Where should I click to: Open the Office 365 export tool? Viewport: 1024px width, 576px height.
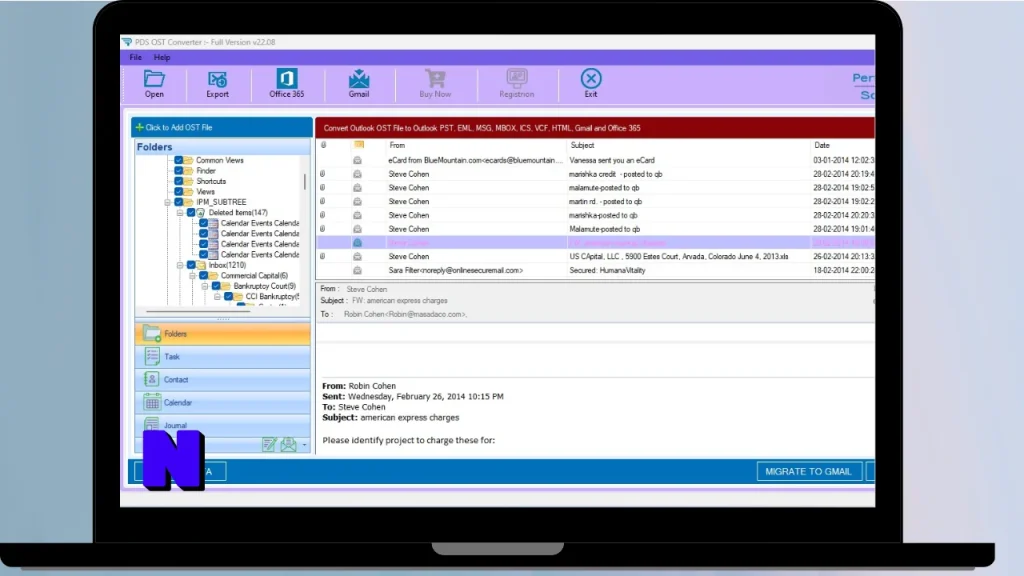pyautogui.click(x=287, y=84)
